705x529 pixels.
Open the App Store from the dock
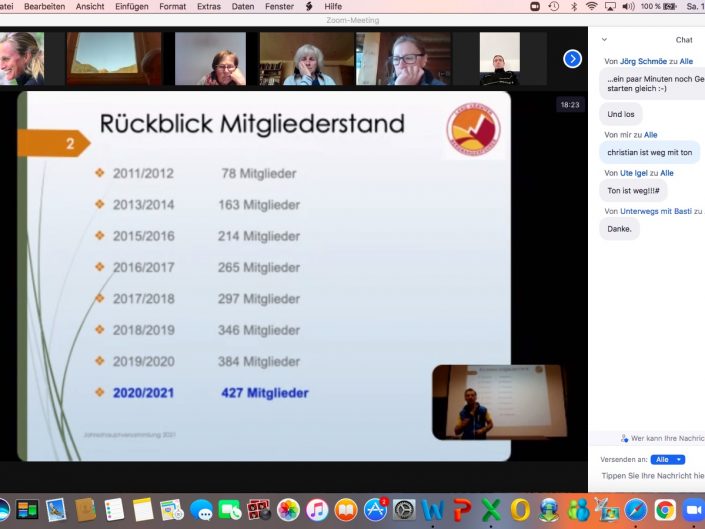coord(376,510)
